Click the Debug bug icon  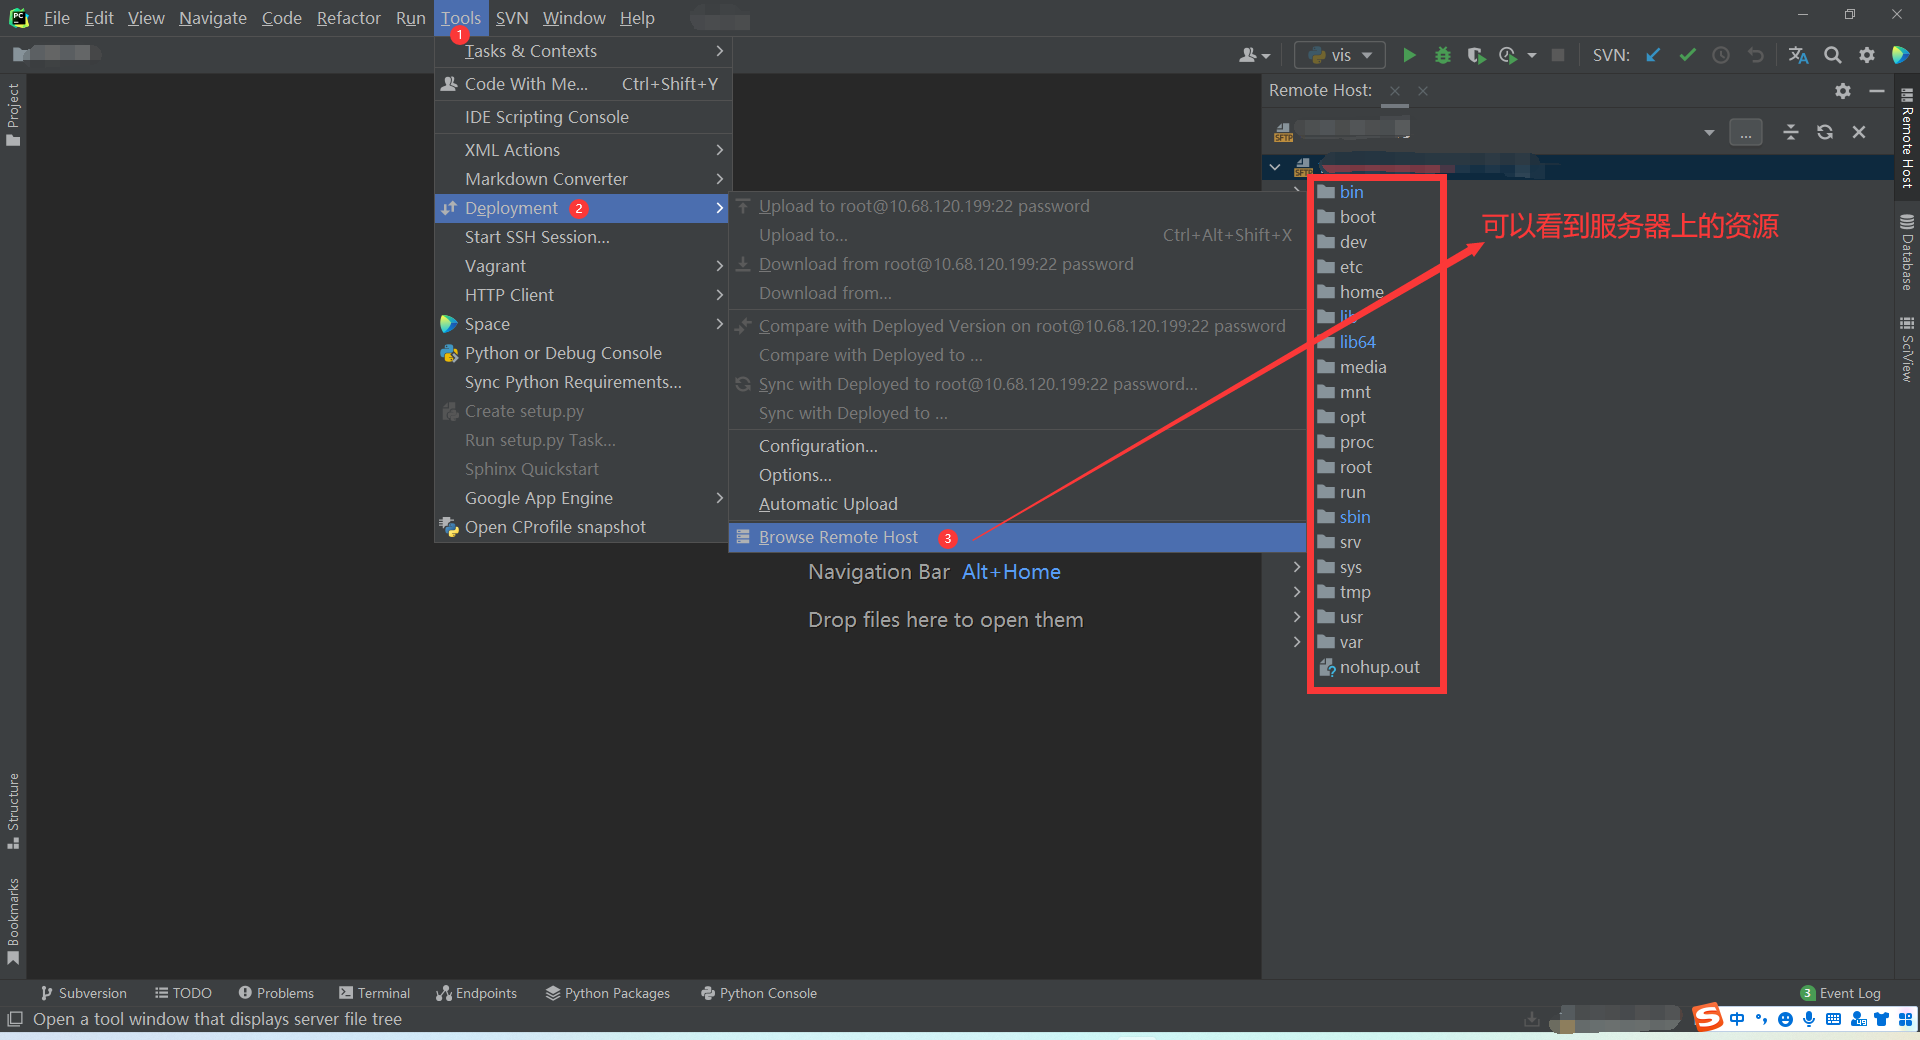1442,55
